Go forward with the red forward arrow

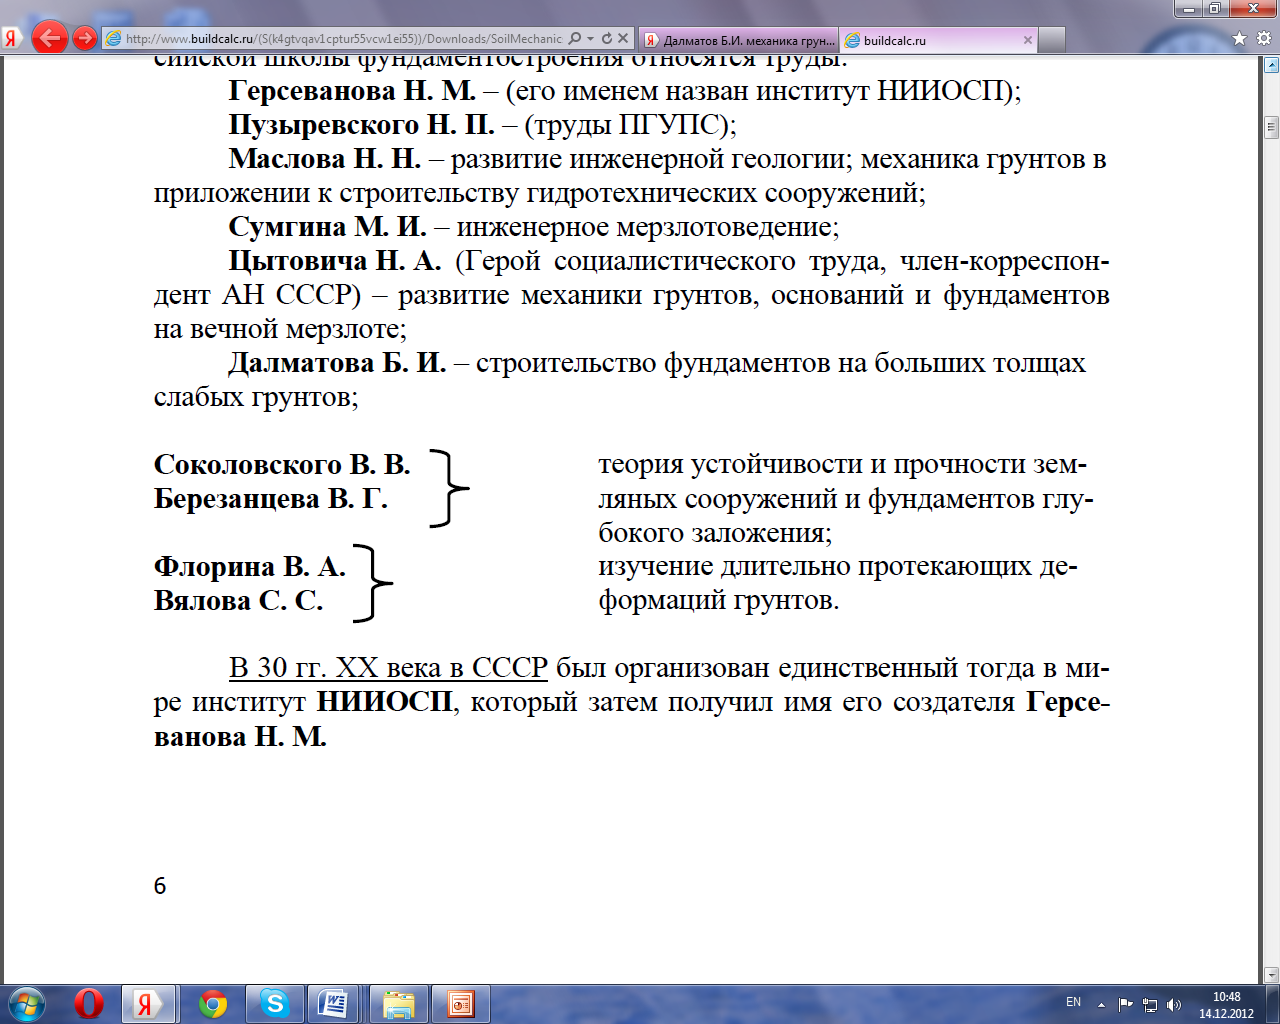(x=85, y=39)
